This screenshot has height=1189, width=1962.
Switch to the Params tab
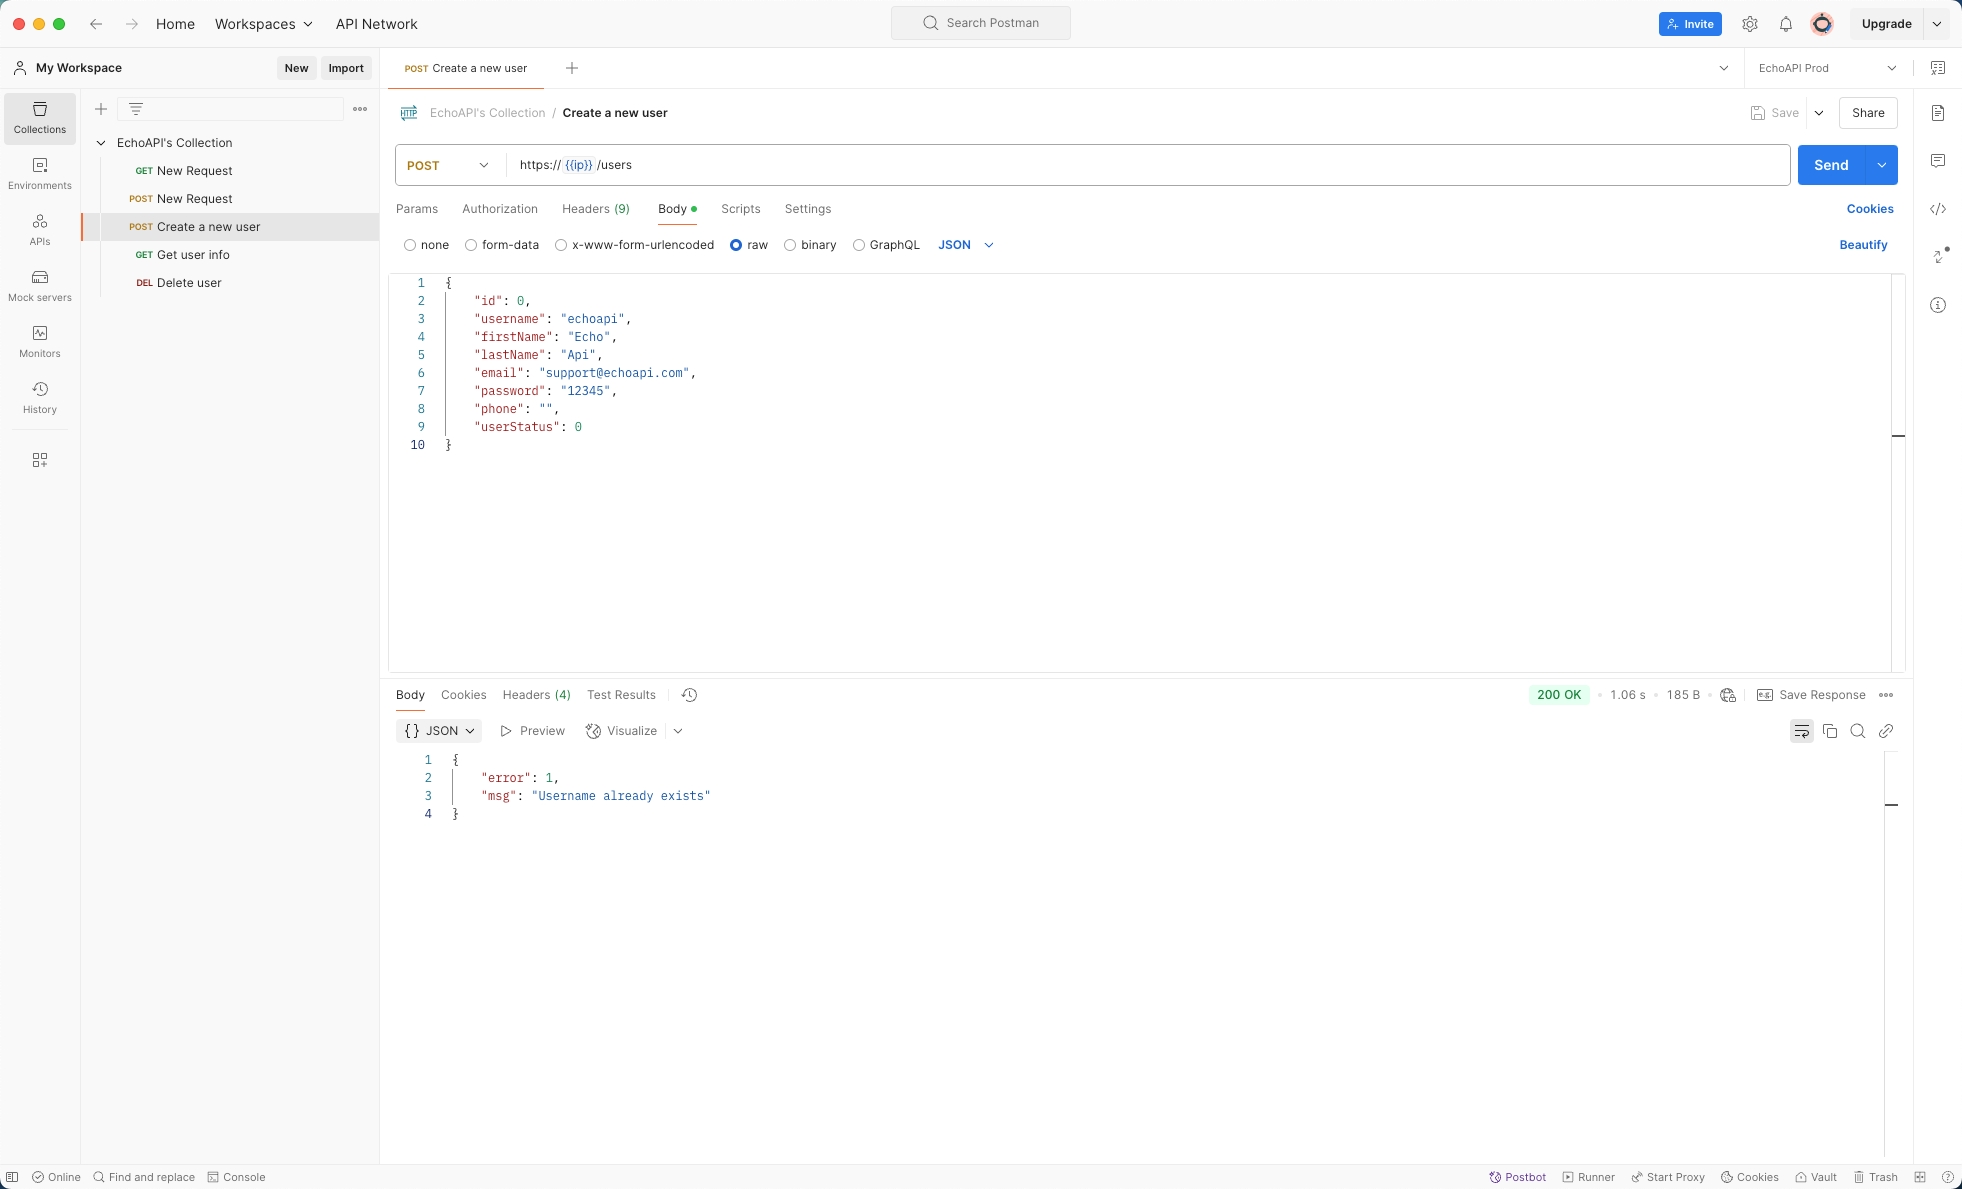pyautogui.click(x=417, y=209)
